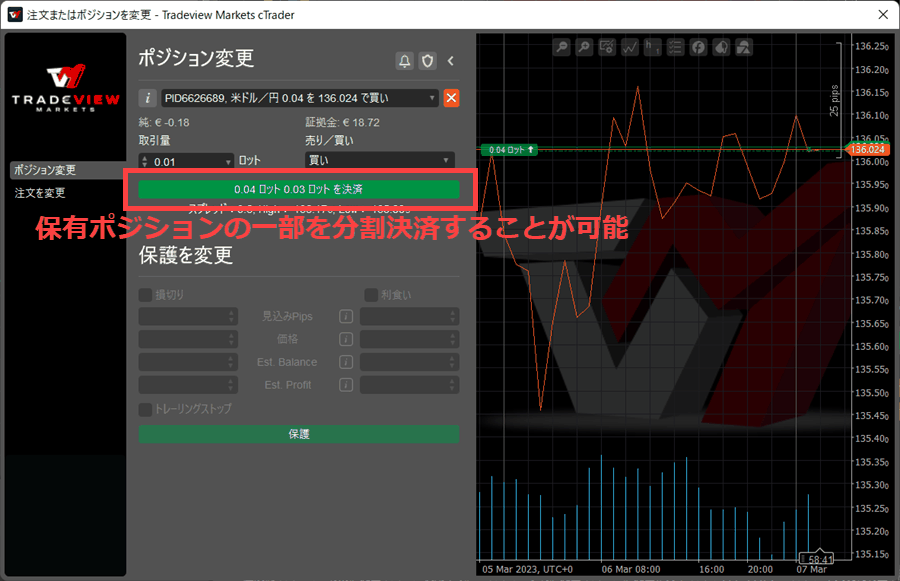This screenshot has width=900, height=581.
Task: Open the line chart type icon
Action: (631, 46)
